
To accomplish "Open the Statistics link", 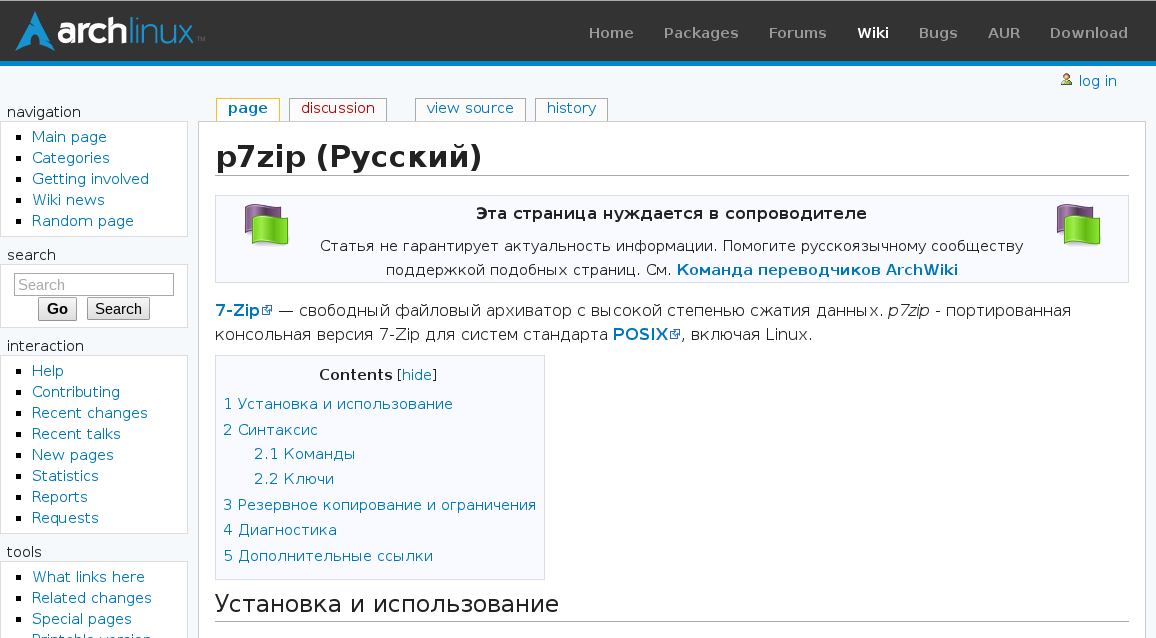I will point(65,476).
